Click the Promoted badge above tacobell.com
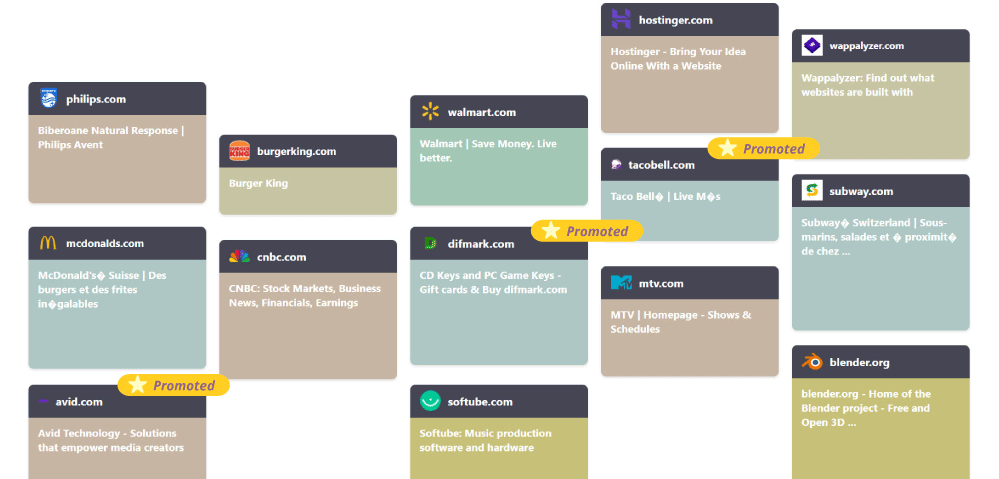This screenshot has height=479, width=999. pyautogui.click(x=763, y=149)
